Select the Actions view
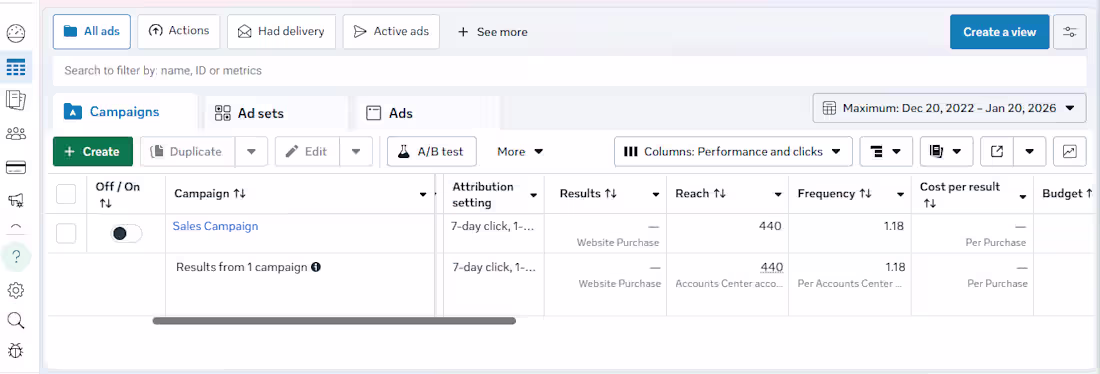The image size is (1100, 374). 179,32
